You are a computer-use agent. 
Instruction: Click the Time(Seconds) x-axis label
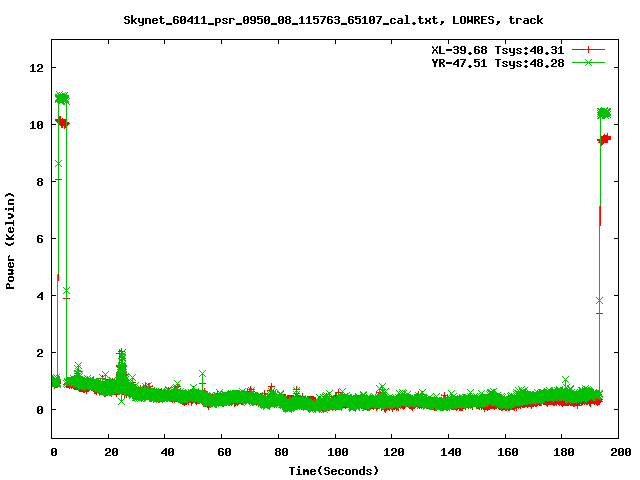coord(333,471)
